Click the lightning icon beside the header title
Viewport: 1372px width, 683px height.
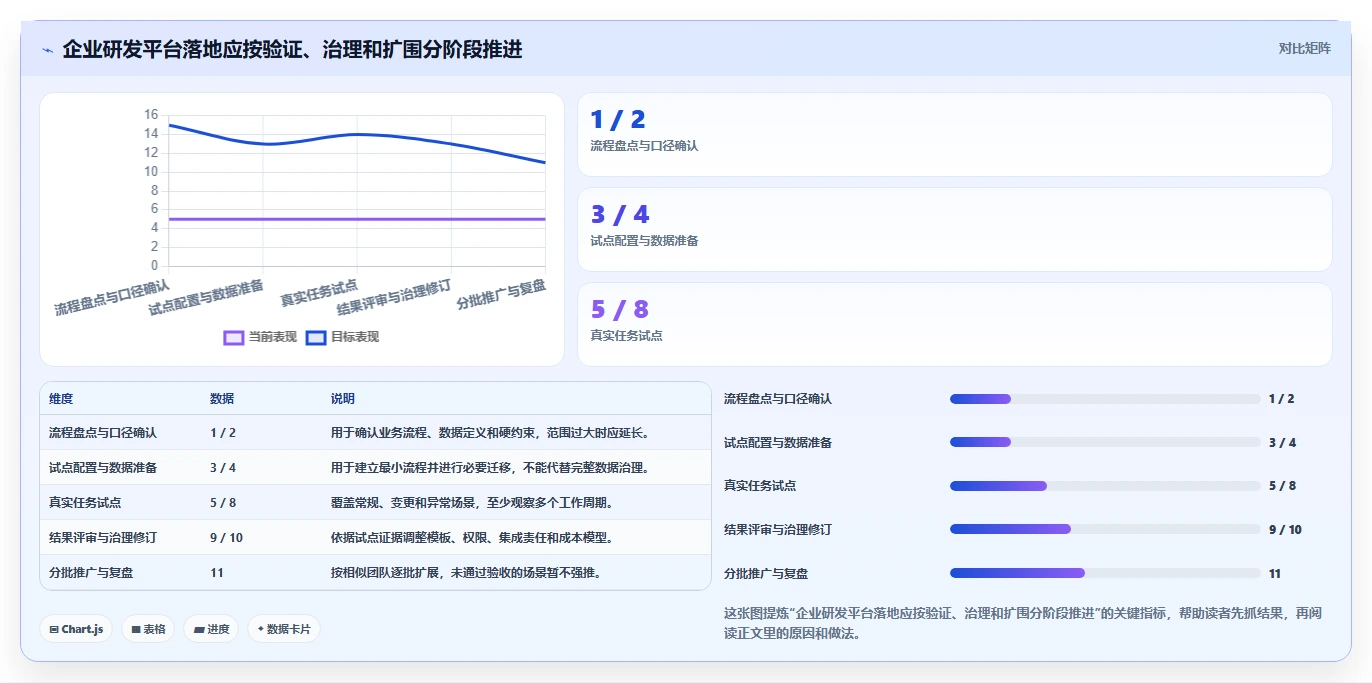point(48,50)
